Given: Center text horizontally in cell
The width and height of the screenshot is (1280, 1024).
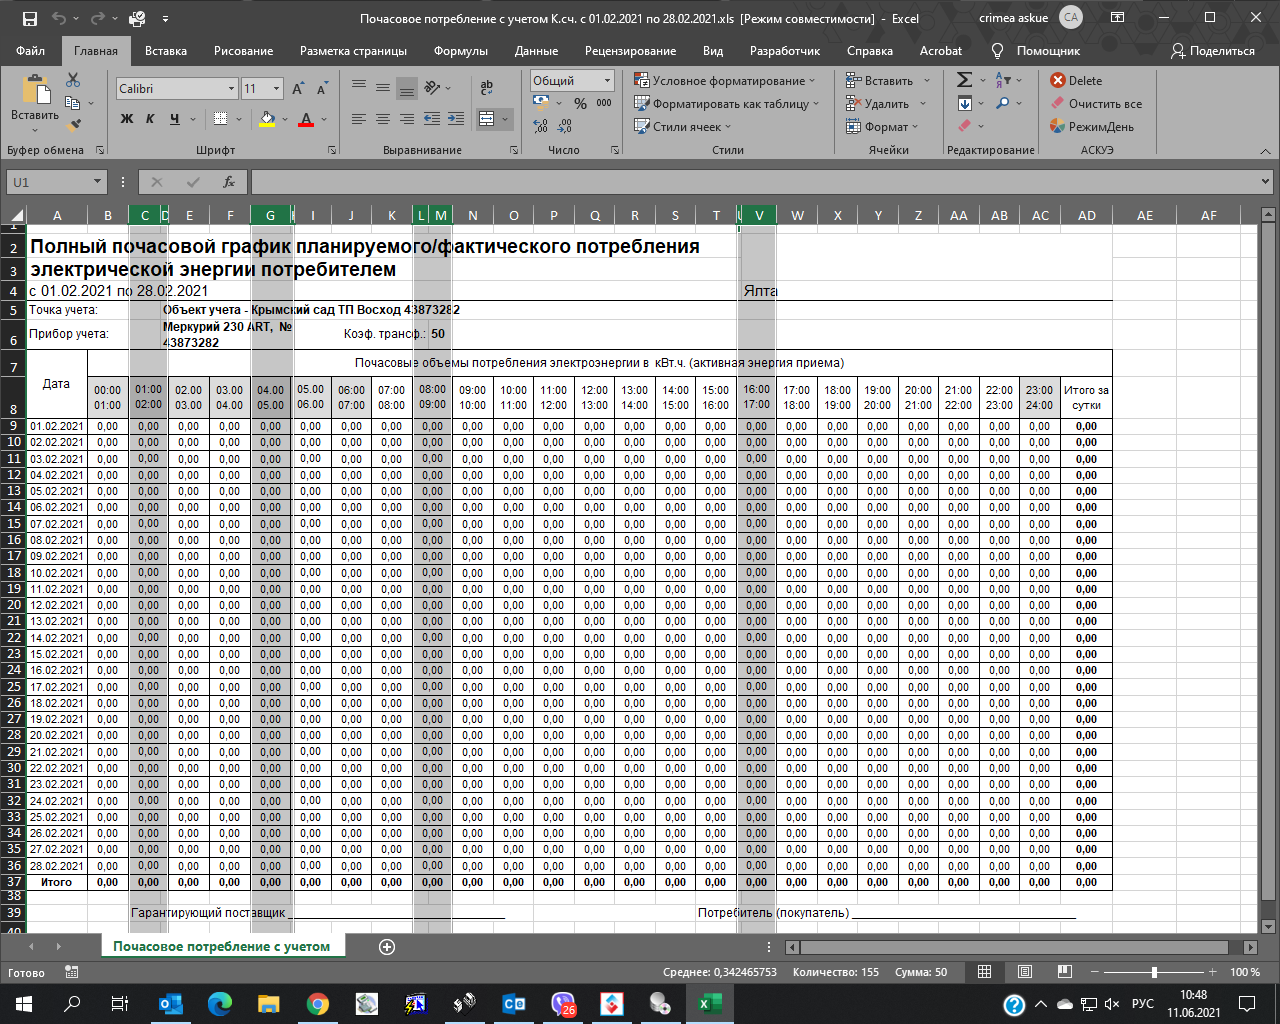Looking at the screenshot, I should (x=383, y=119).
